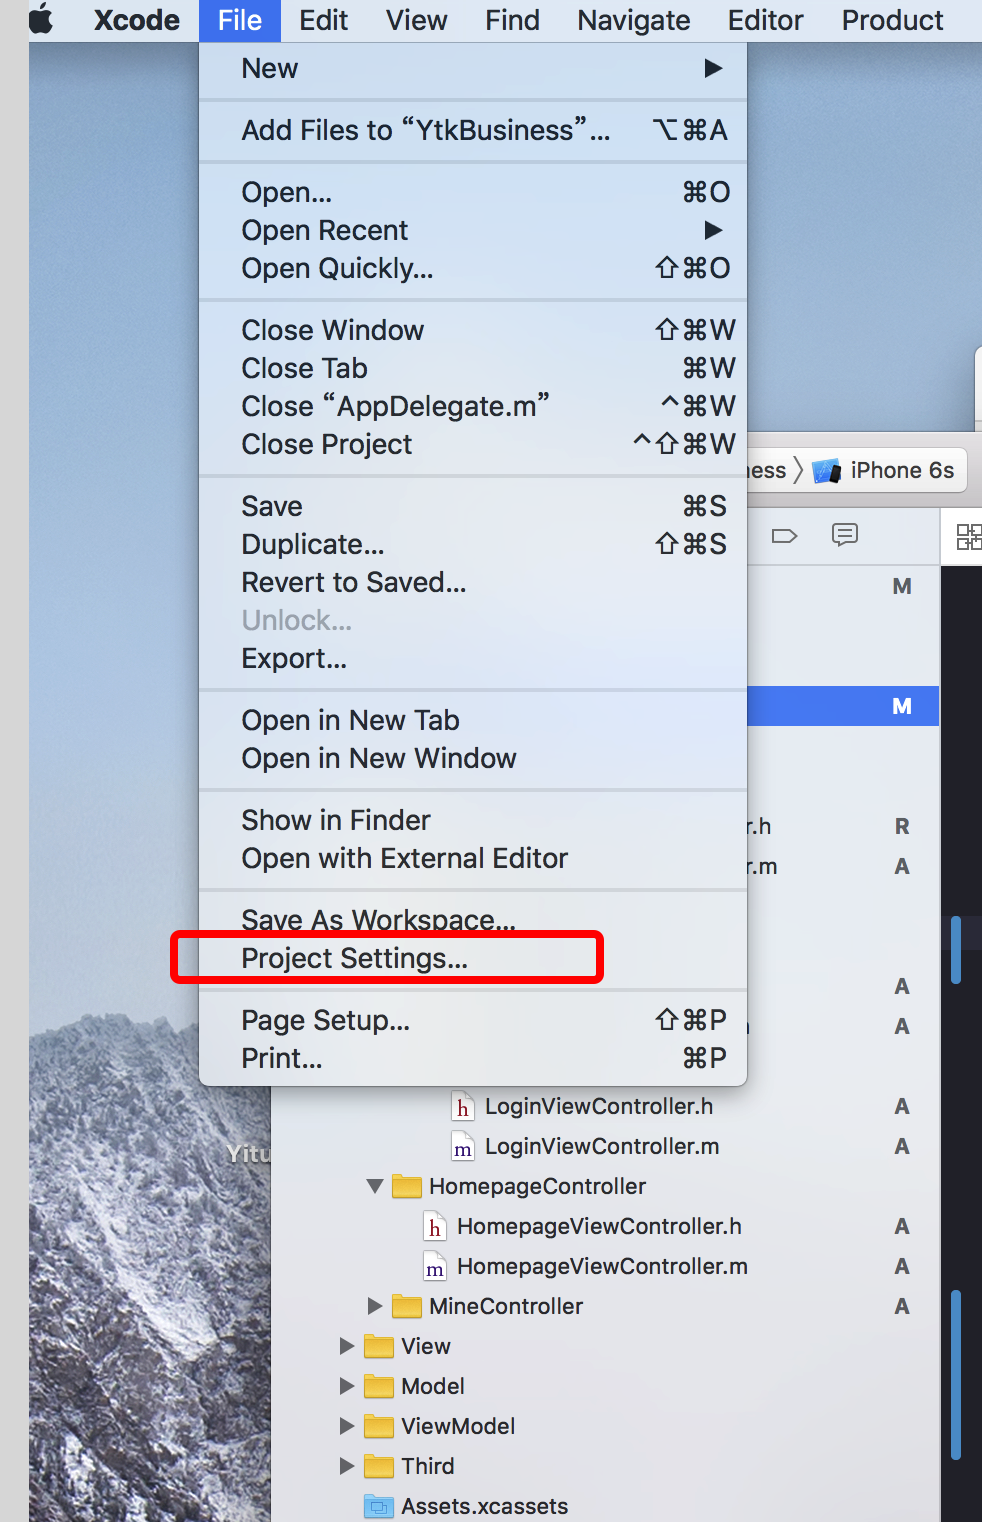Choose Add Files to "YtkBusiness"
Screen dimensions: 982x1522
click(x=473, y=130)
